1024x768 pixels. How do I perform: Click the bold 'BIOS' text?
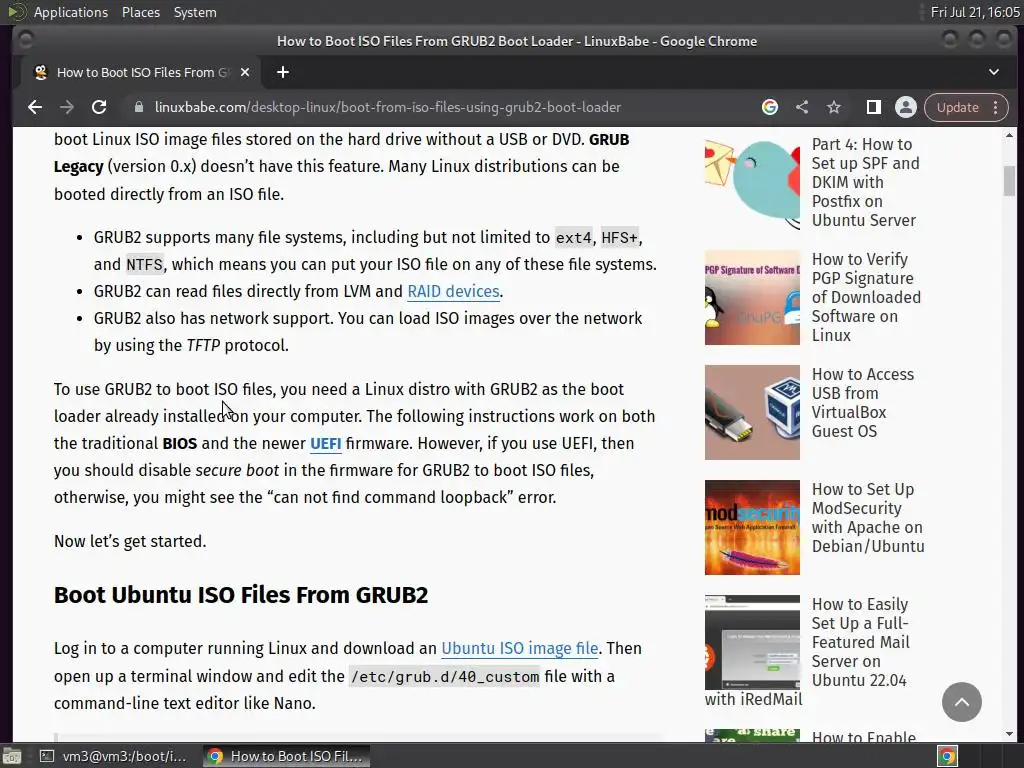(180, 443)
